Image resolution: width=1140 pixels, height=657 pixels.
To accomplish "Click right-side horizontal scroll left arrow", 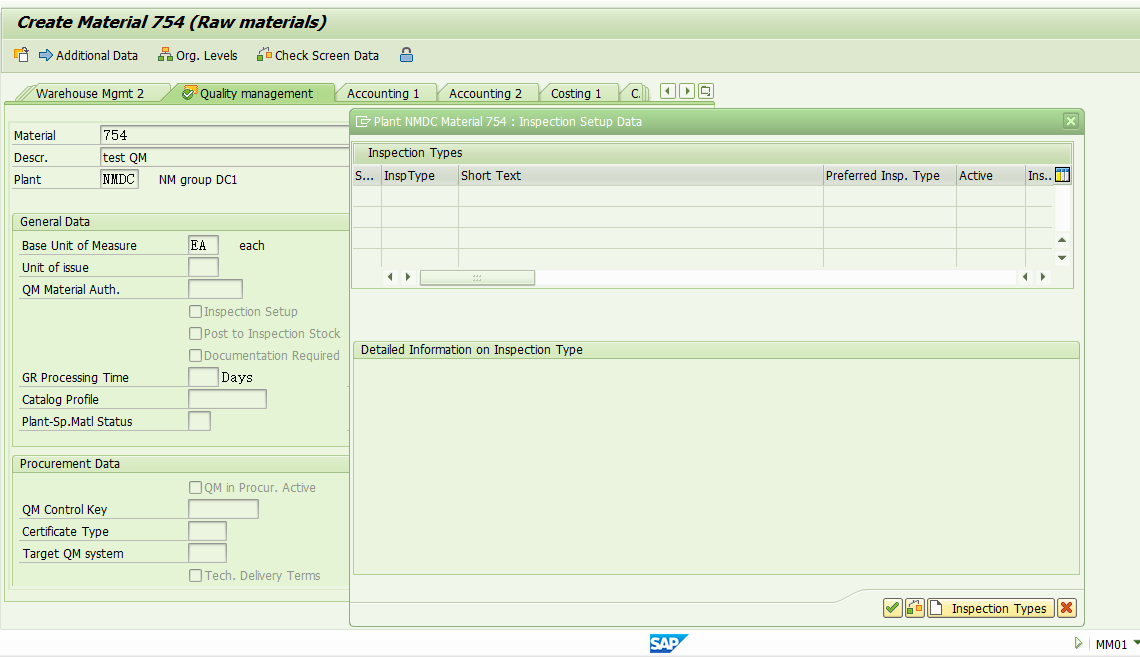I will [x=1025, y=277].
